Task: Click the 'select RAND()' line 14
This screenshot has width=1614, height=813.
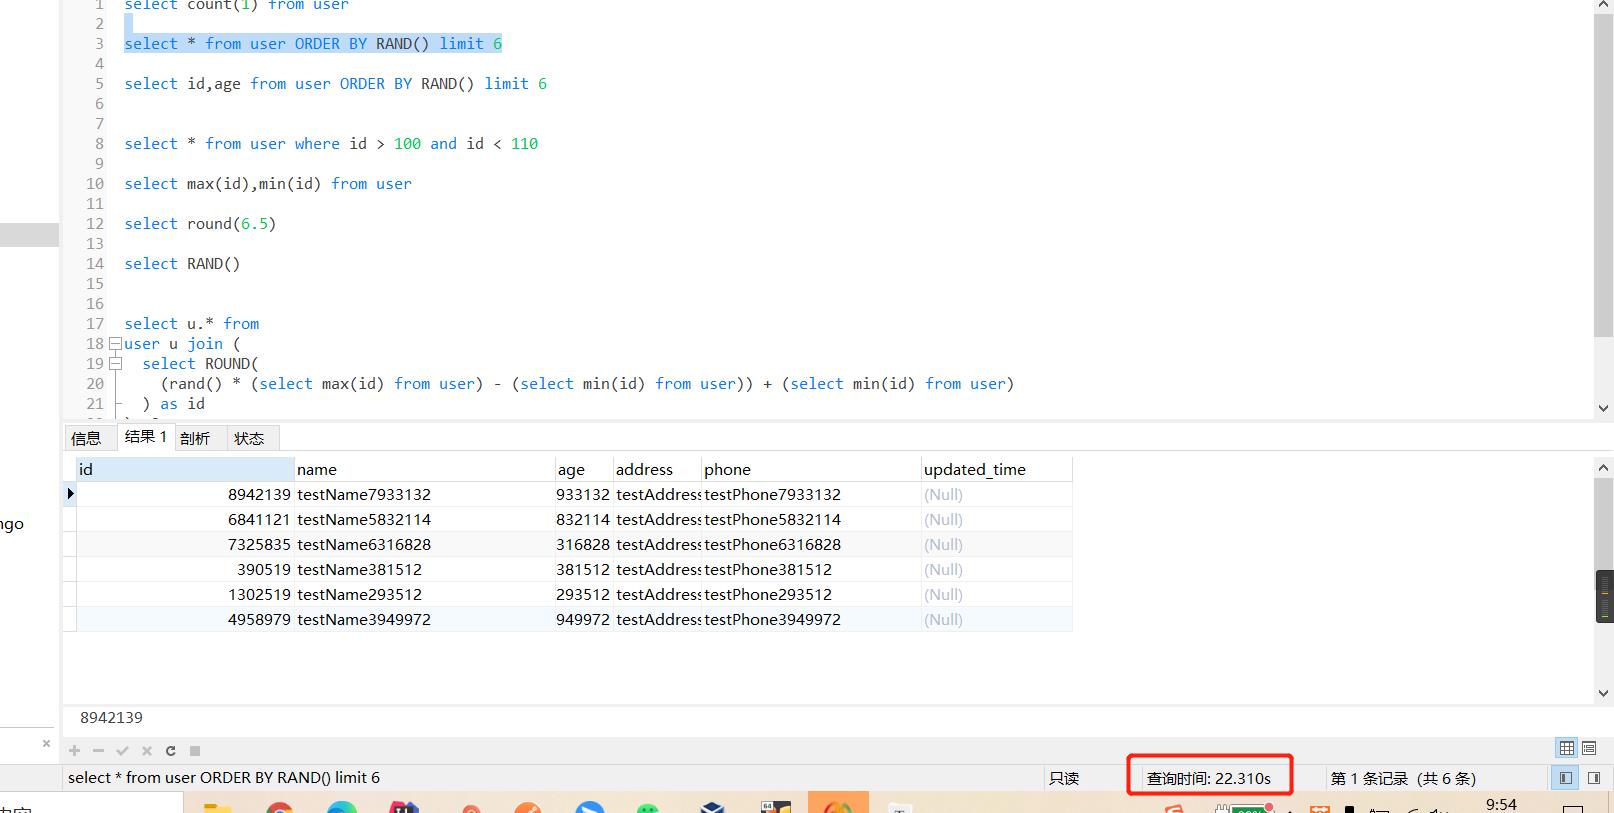Action: (x=182, y=263)
